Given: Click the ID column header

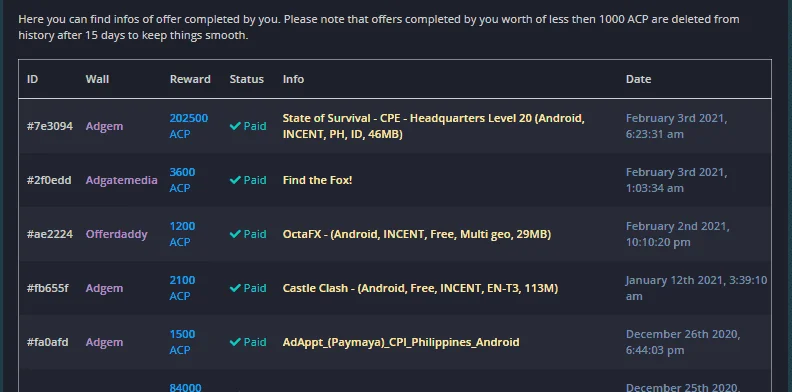Looking at the screenshot, I should 32,79.
